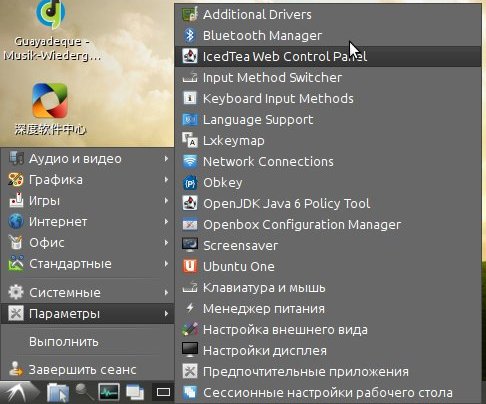This screenshot has width=486, height=404.
Task: Click the magnifier search icon in the panel
Action: click(84, 392)
